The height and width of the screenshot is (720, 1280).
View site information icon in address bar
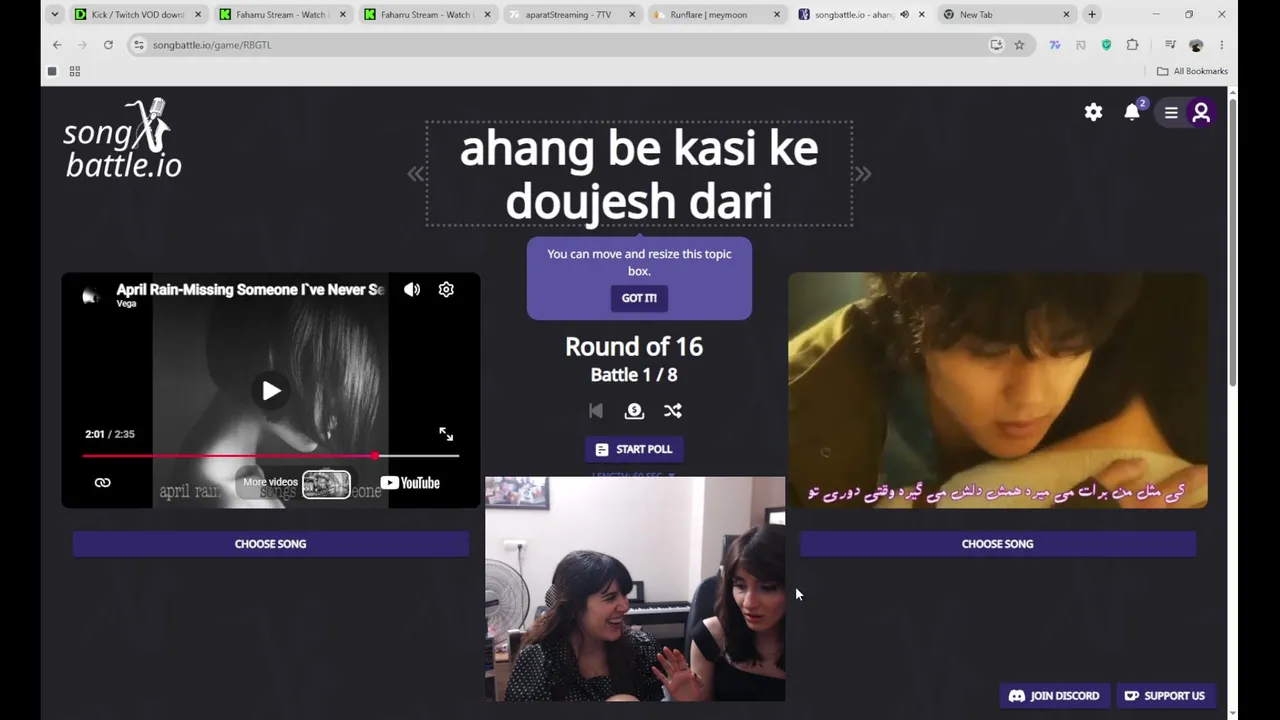[x=139, y=45]
